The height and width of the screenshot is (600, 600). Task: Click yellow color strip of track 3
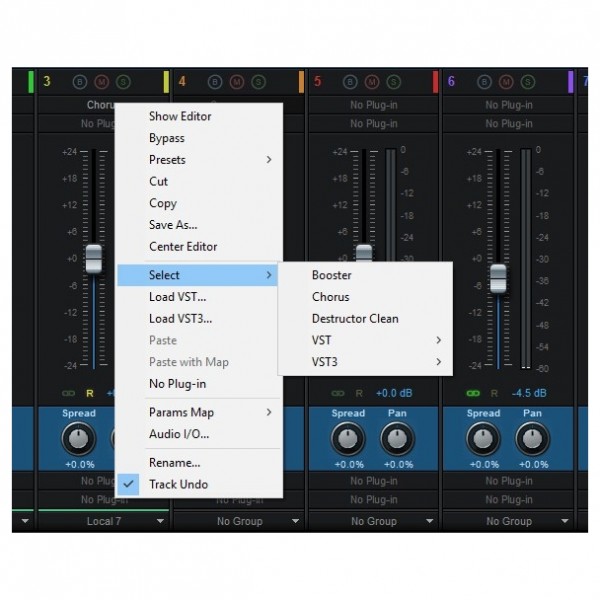click(x=166, y=82)
